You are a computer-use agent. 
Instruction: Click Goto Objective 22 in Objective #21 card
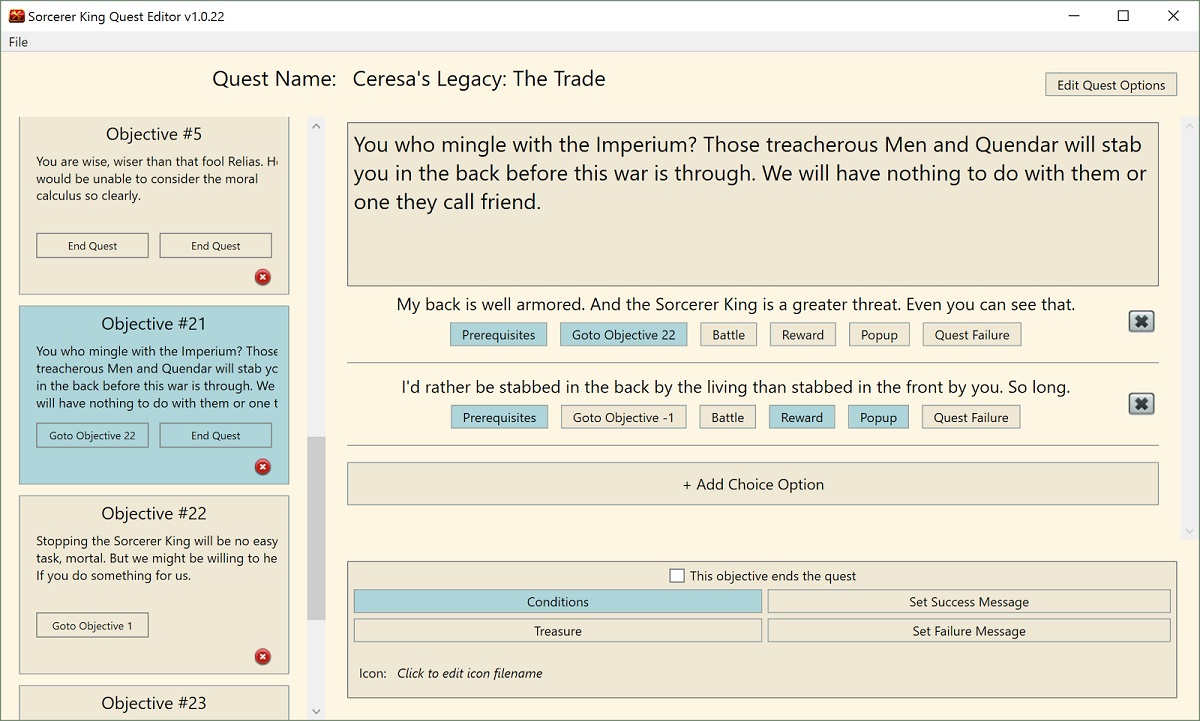(92, 436)
